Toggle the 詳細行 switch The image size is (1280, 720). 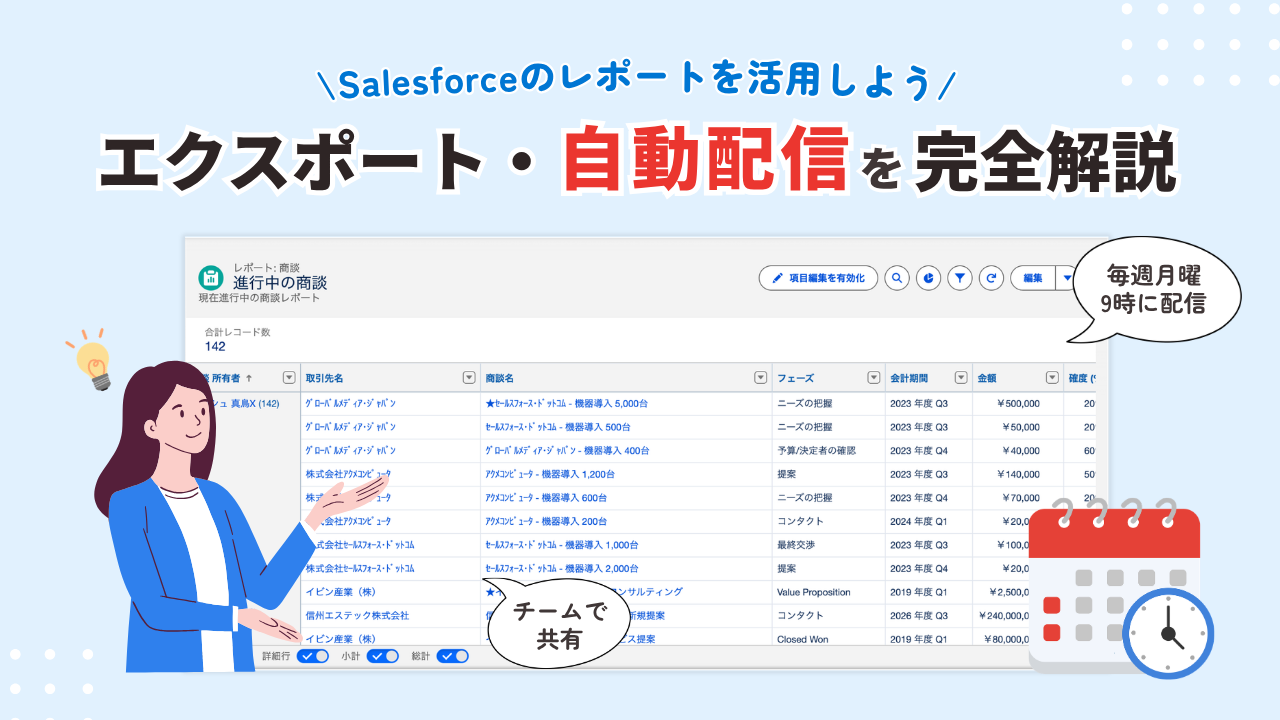click(314, 656)
